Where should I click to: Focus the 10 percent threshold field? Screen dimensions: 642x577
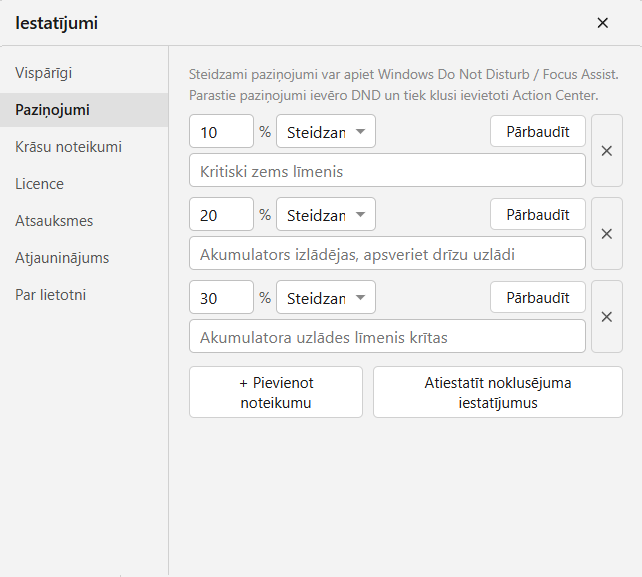pyautogui.click(x=222, y=131)
